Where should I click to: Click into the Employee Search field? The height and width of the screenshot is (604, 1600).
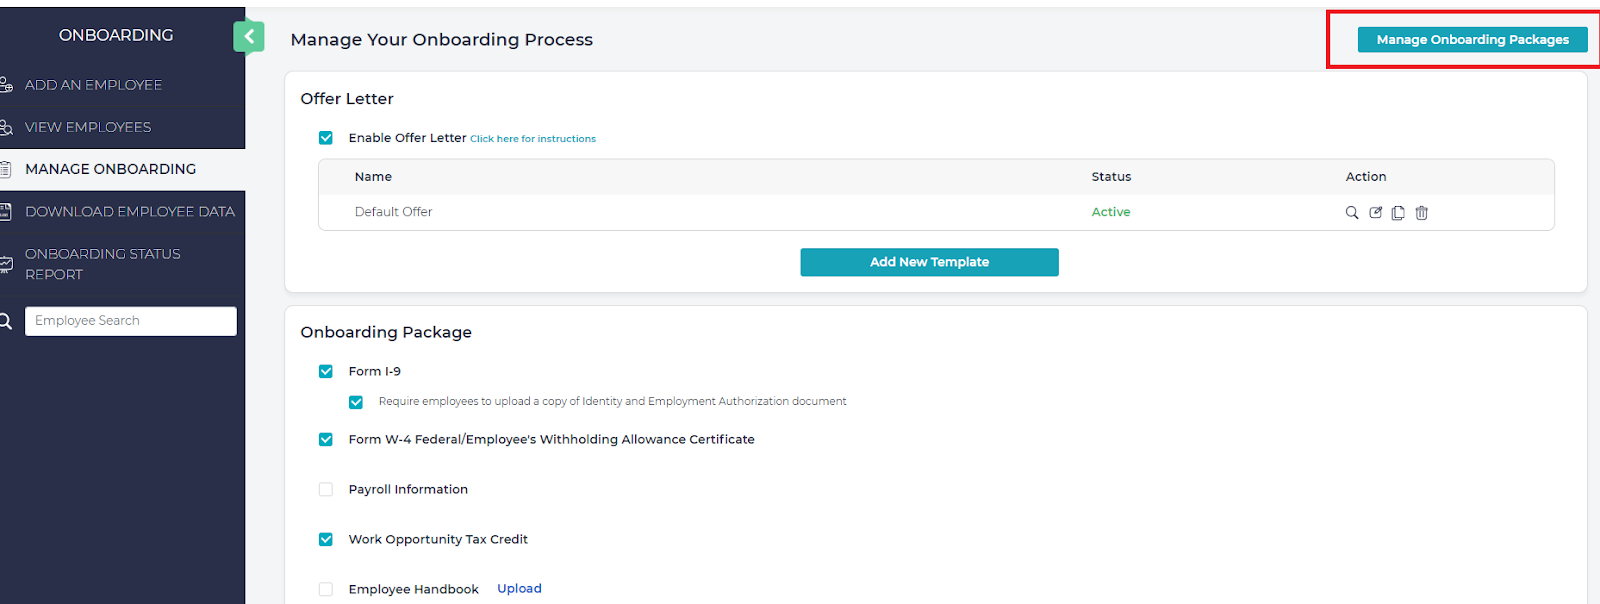coord(130,321)
